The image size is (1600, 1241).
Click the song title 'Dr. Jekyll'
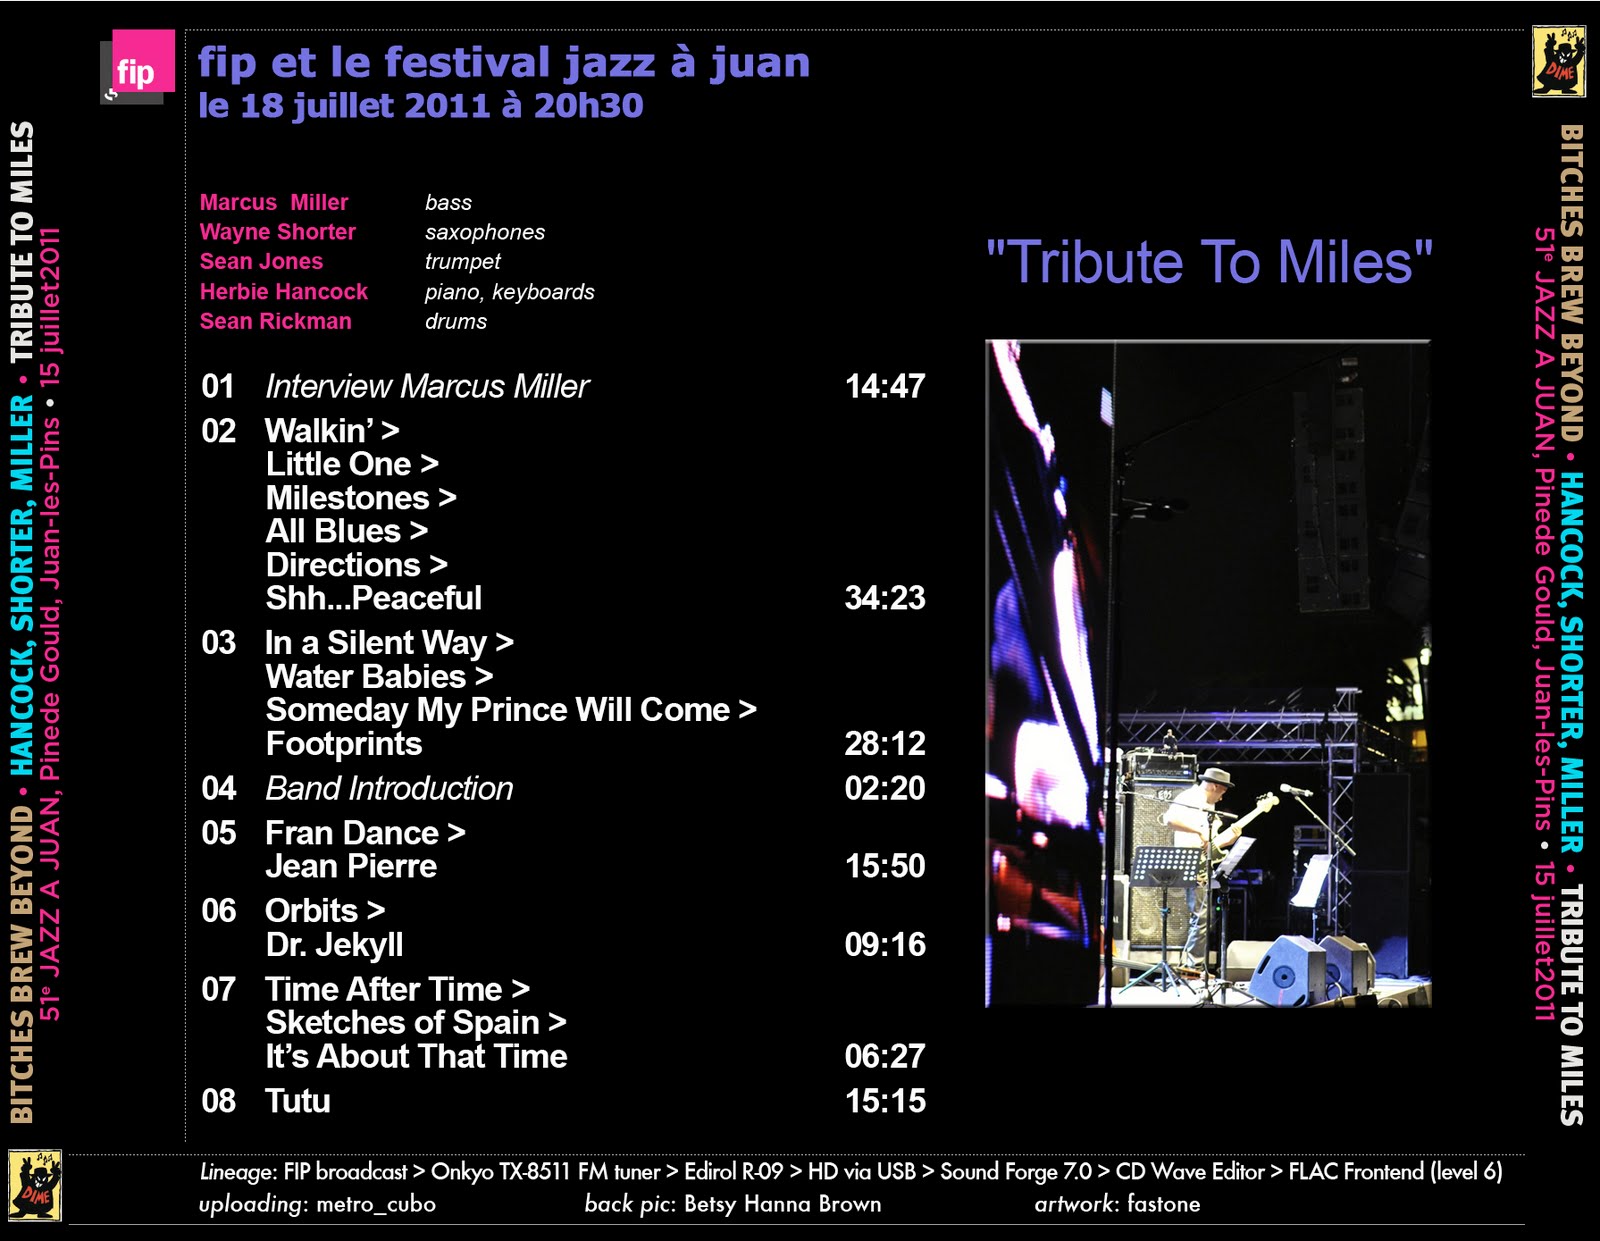point(334,945)
